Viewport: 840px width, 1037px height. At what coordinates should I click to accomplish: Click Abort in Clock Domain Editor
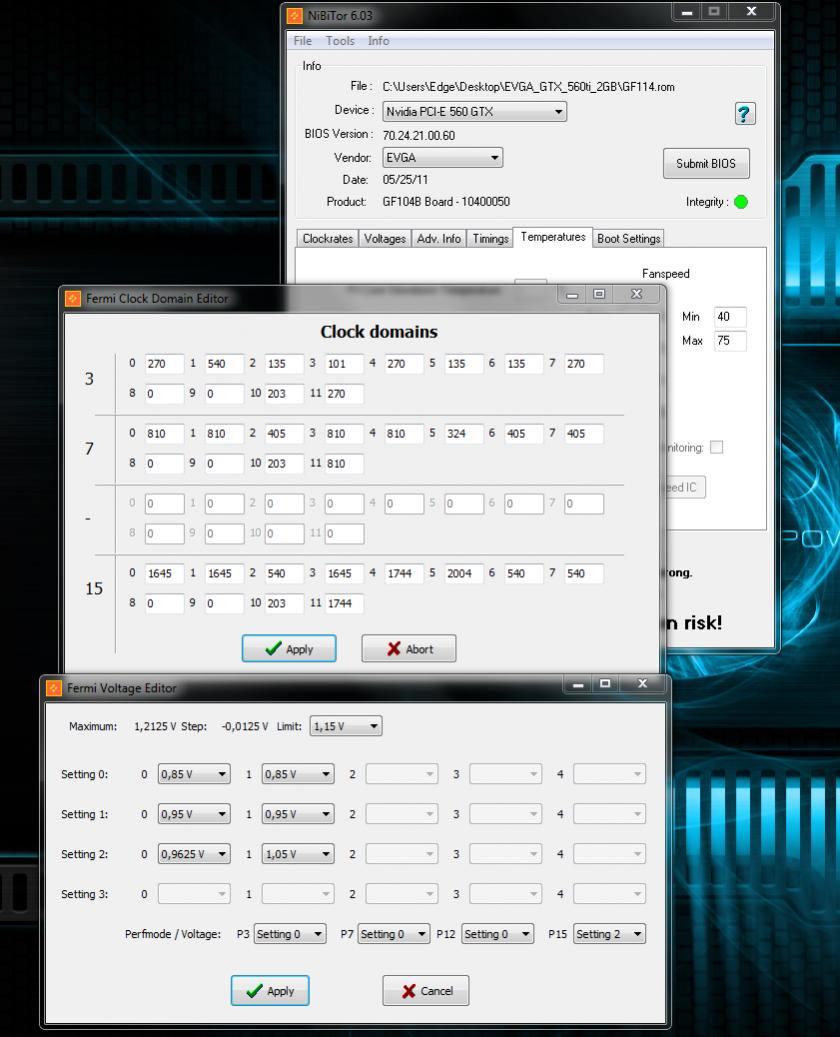[x=409, y=649]
